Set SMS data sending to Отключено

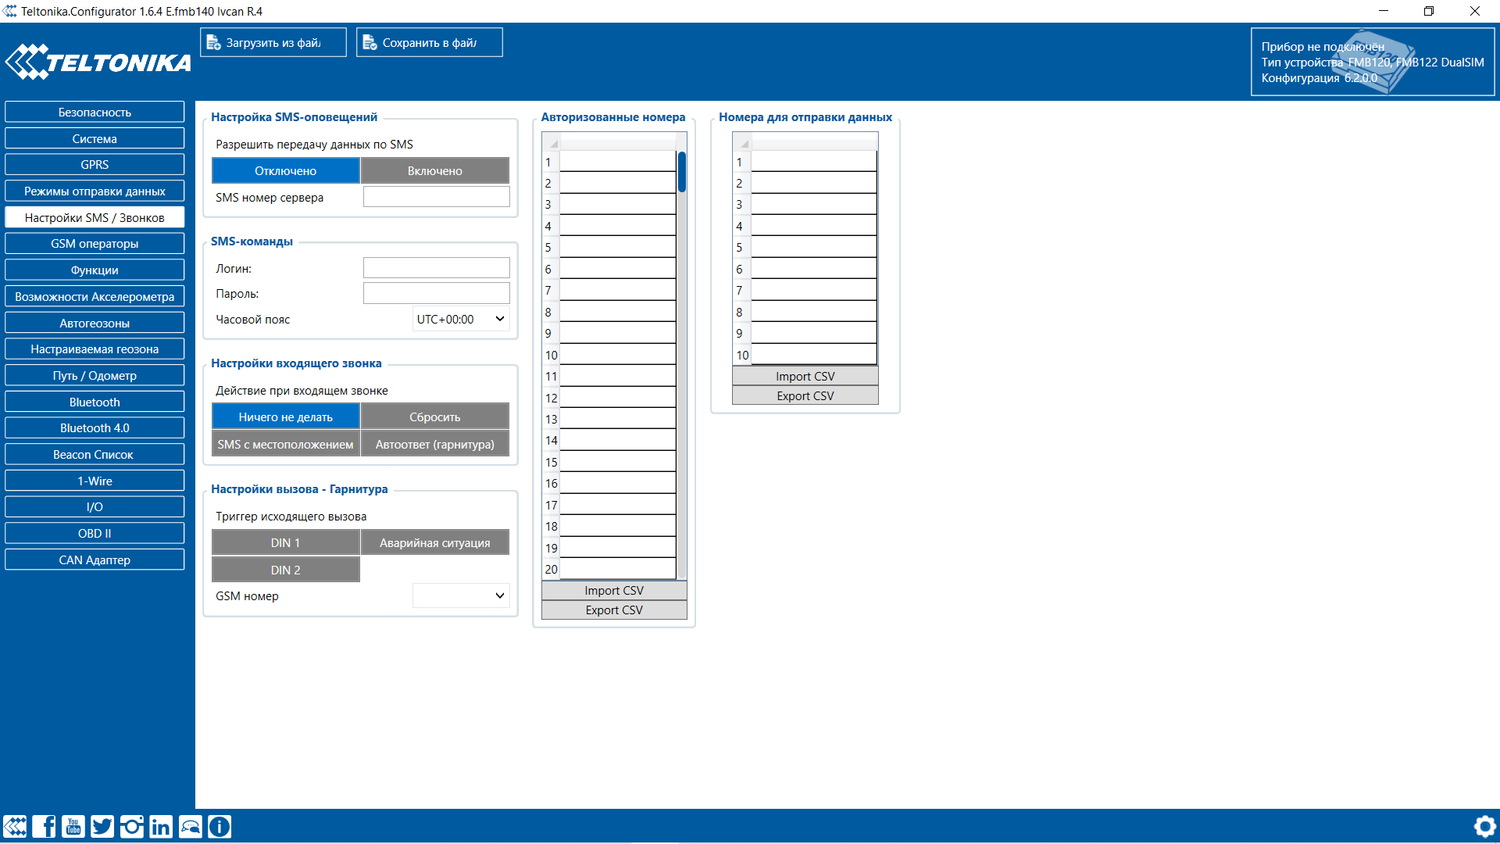pyautogui.click(x=285, y=170)
